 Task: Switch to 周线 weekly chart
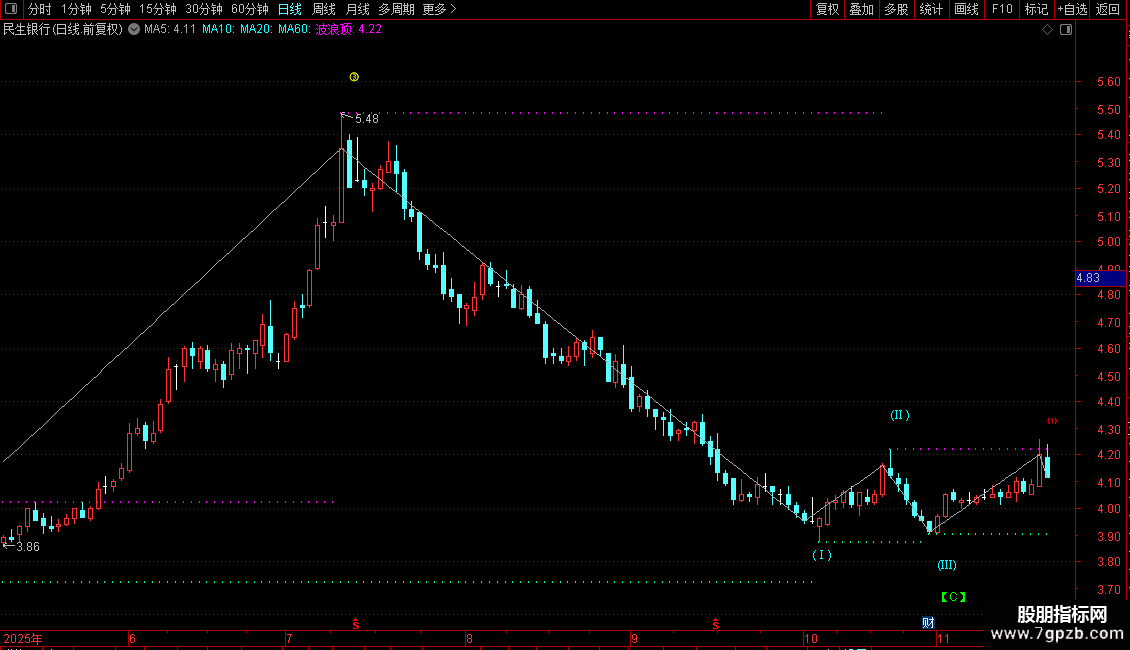pos(324,9)
